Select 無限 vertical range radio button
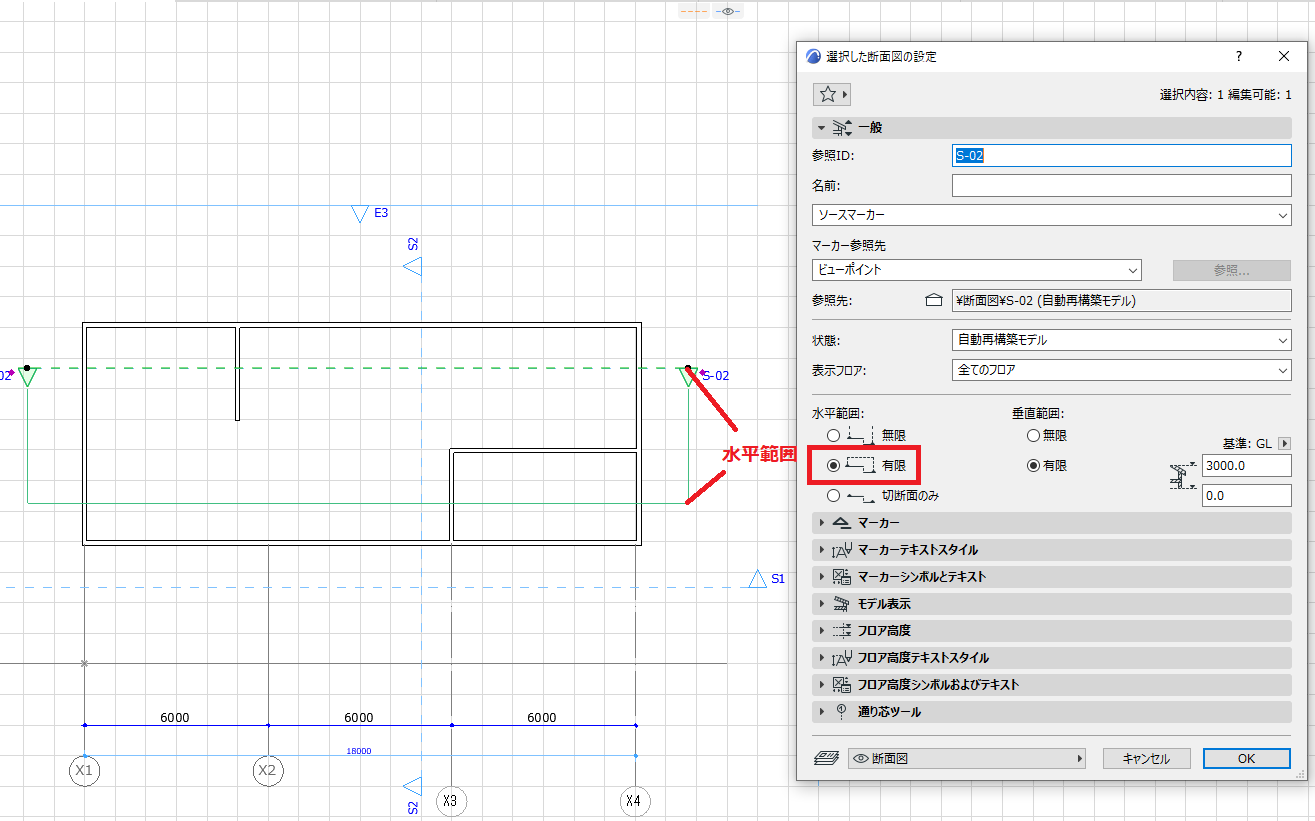 click(1033, 436)
